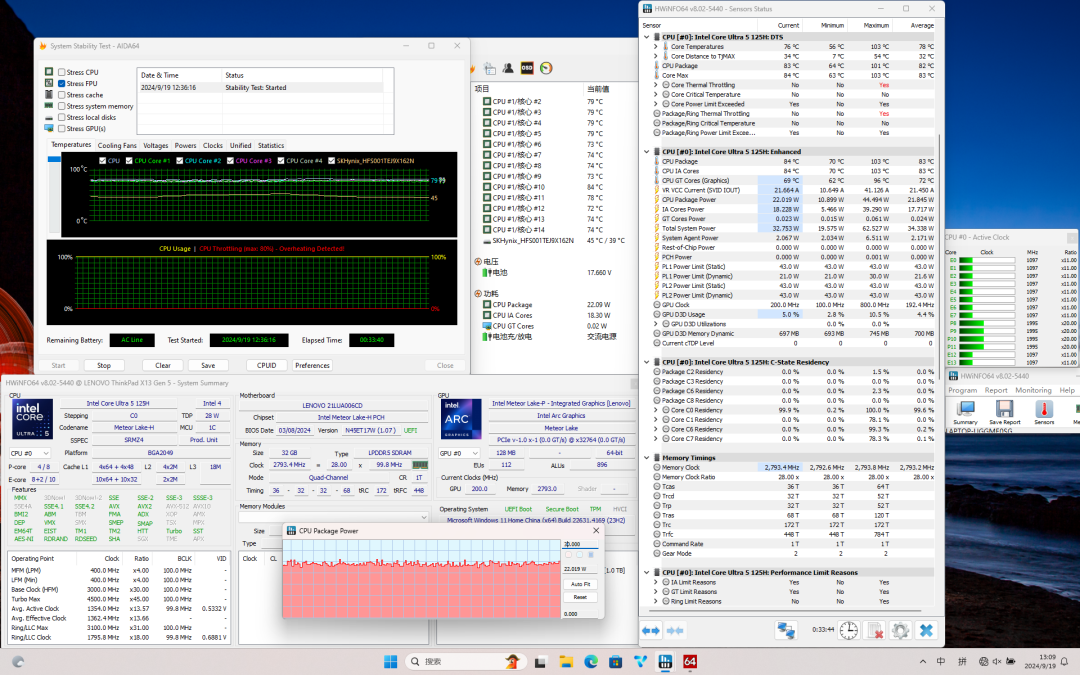1080x675 pixels.
Task: Open the OSD icon in AIDA64 toolbar
Action: point(527,68)
